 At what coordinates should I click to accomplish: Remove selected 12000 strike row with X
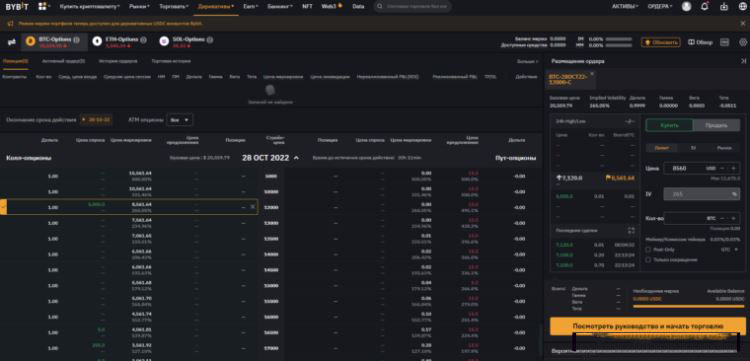point(253,207)
